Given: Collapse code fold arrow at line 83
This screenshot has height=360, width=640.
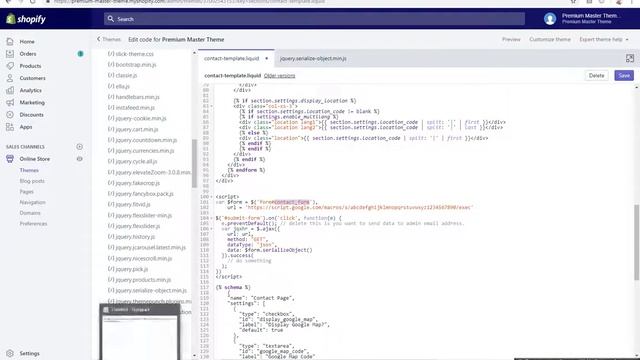Looking at the screenshot, I should coord(211,106).
